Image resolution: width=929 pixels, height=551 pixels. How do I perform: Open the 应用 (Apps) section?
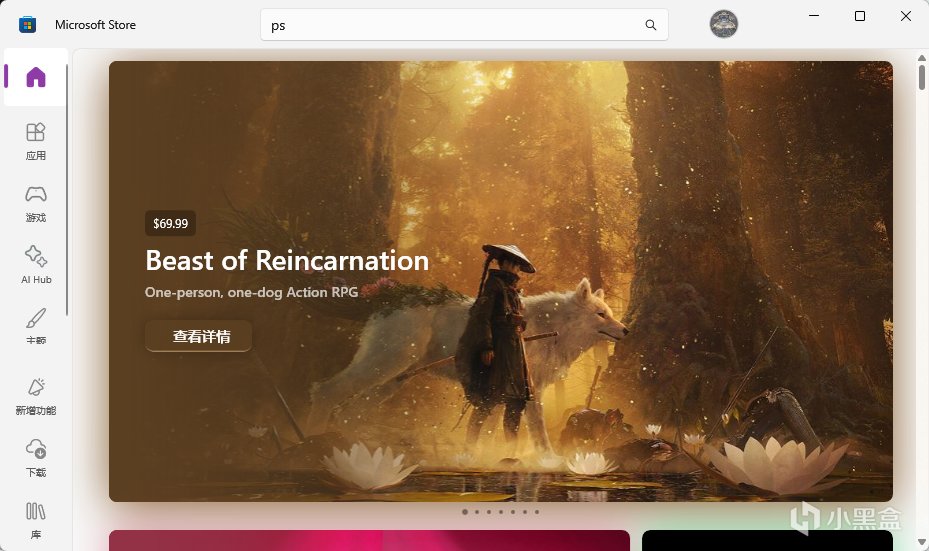pyautogui.click(x=36, y=142)
